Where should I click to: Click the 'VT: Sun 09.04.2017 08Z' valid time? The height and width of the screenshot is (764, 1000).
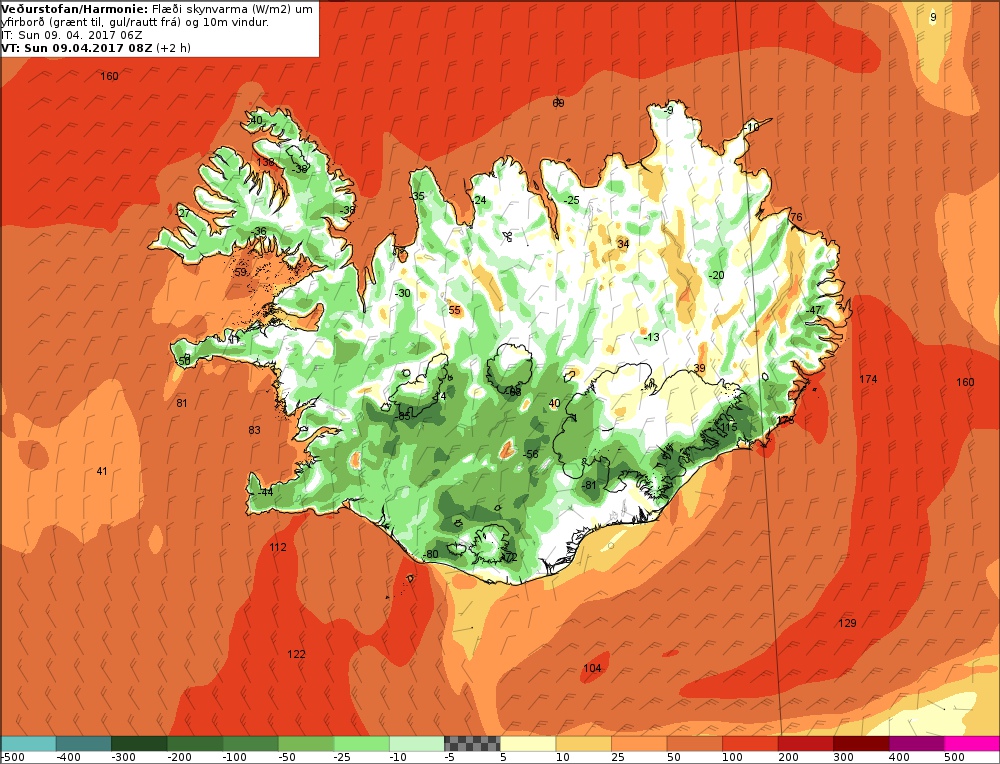77,48
